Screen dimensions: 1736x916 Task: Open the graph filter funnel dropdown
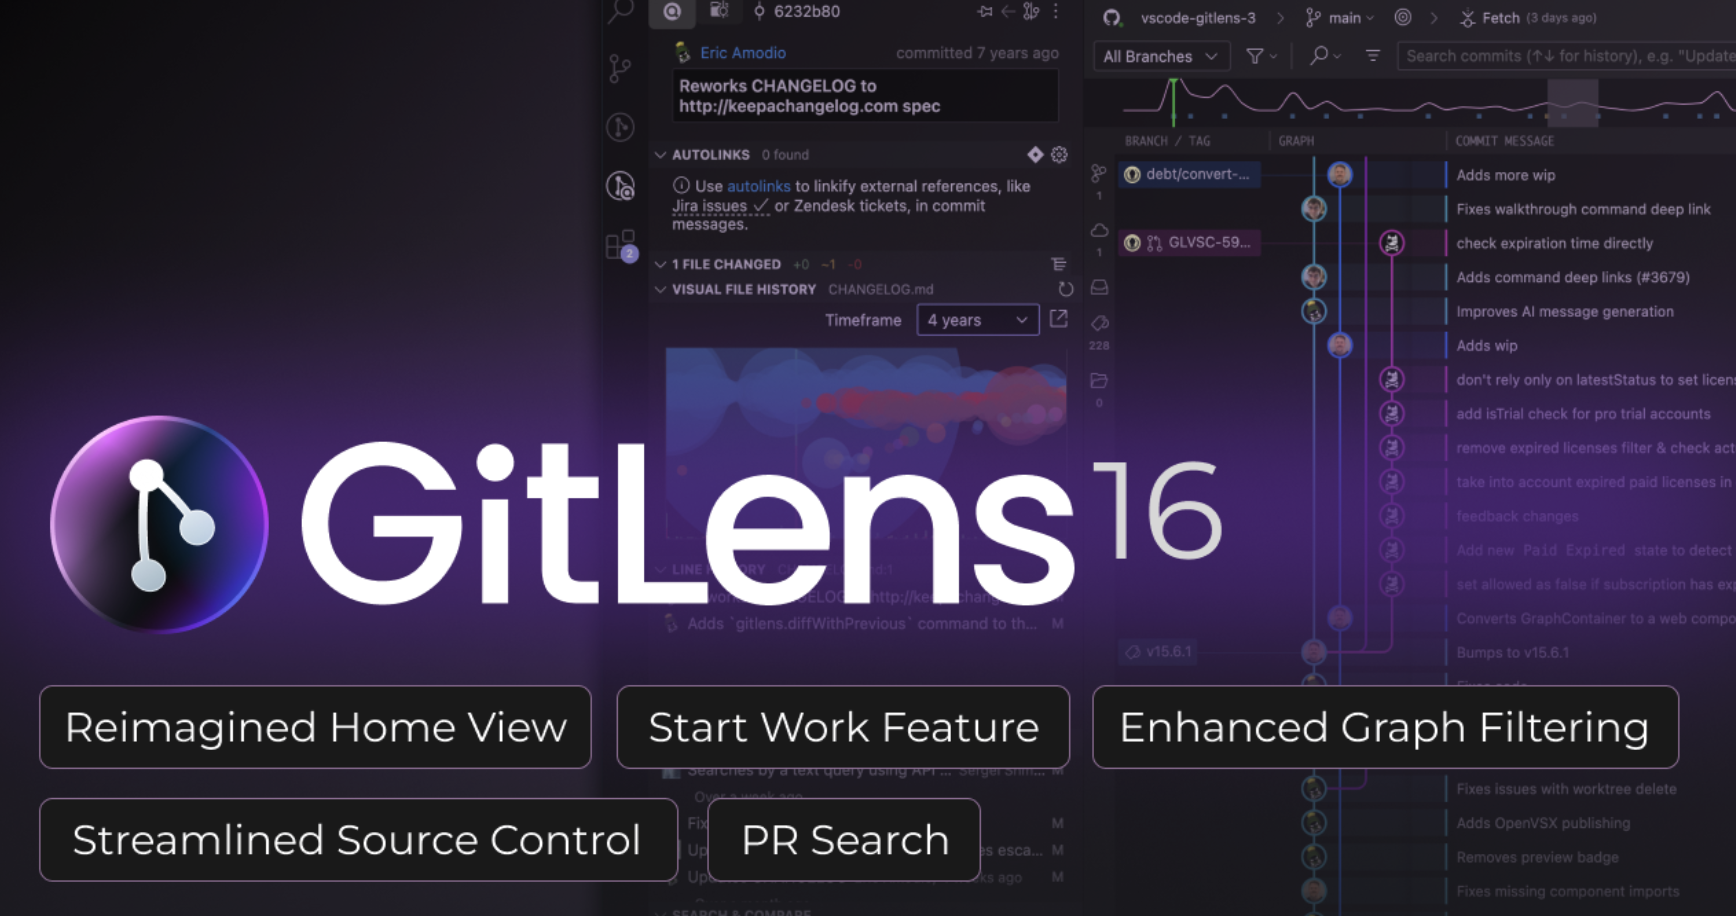1261,56
